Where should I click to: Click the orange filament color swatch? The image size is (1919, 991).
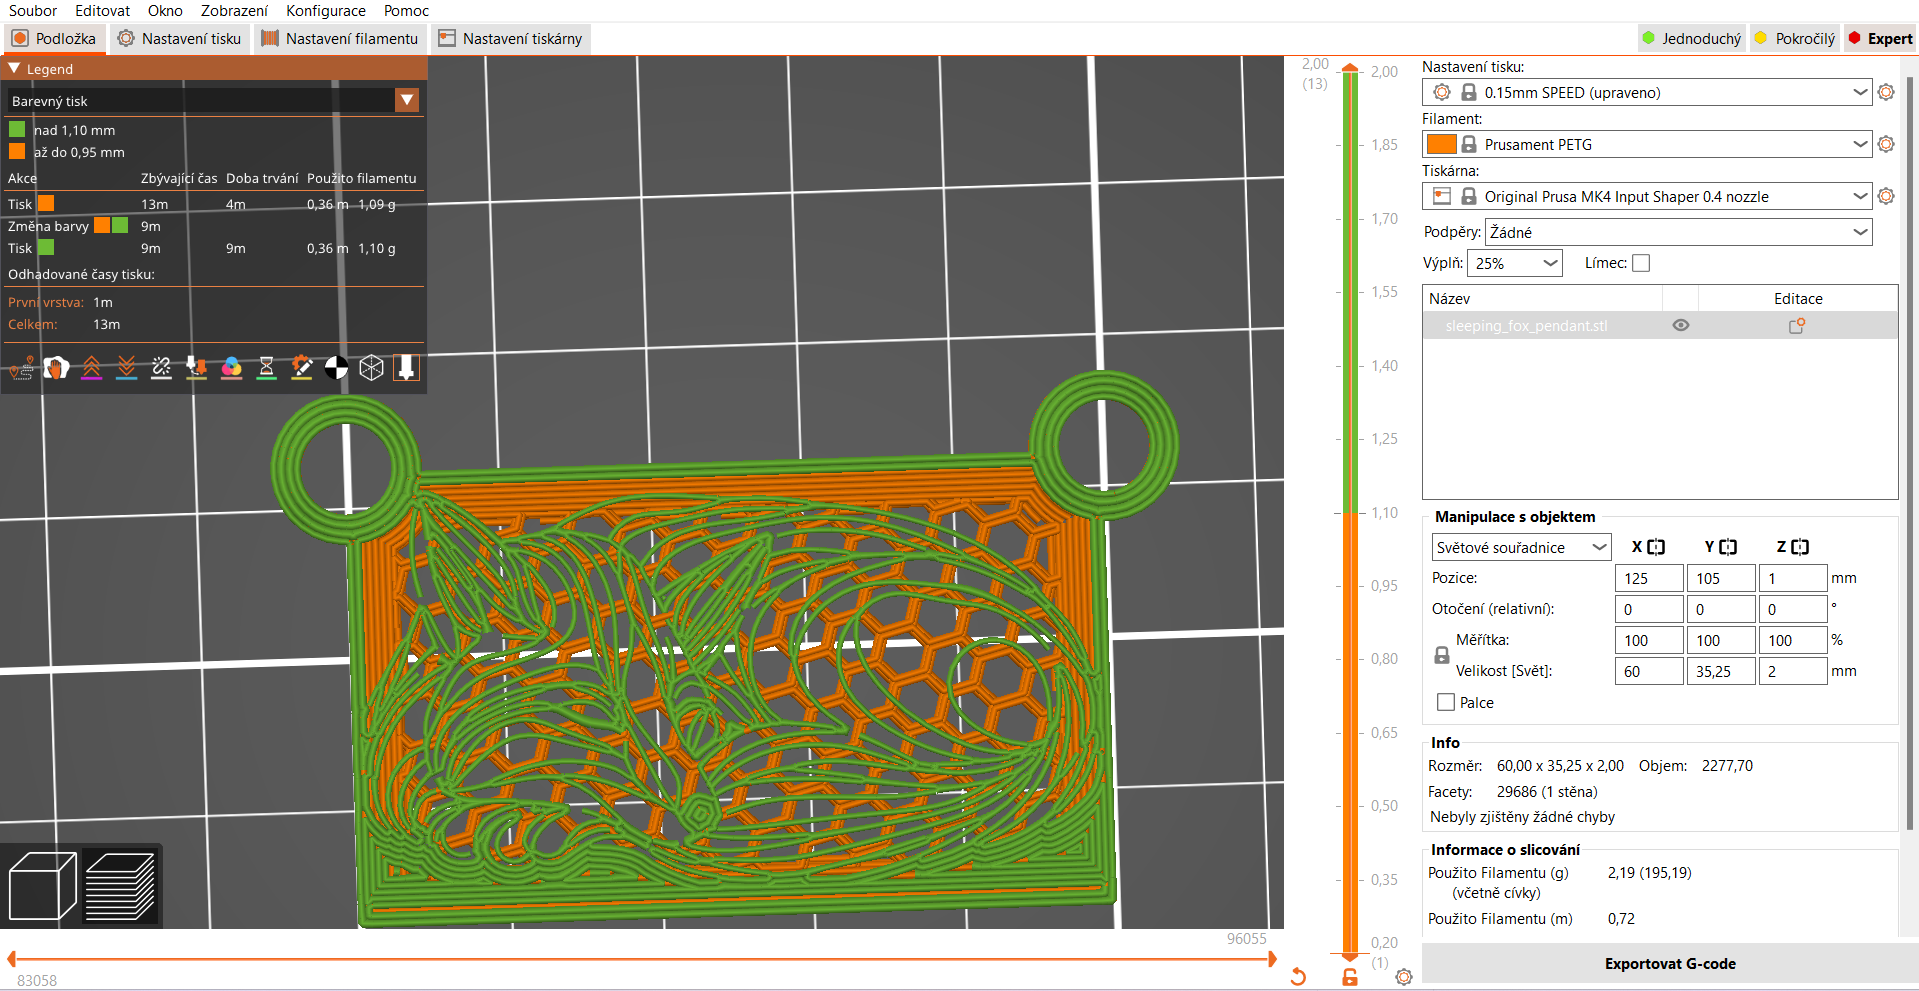coord(1441,144)
